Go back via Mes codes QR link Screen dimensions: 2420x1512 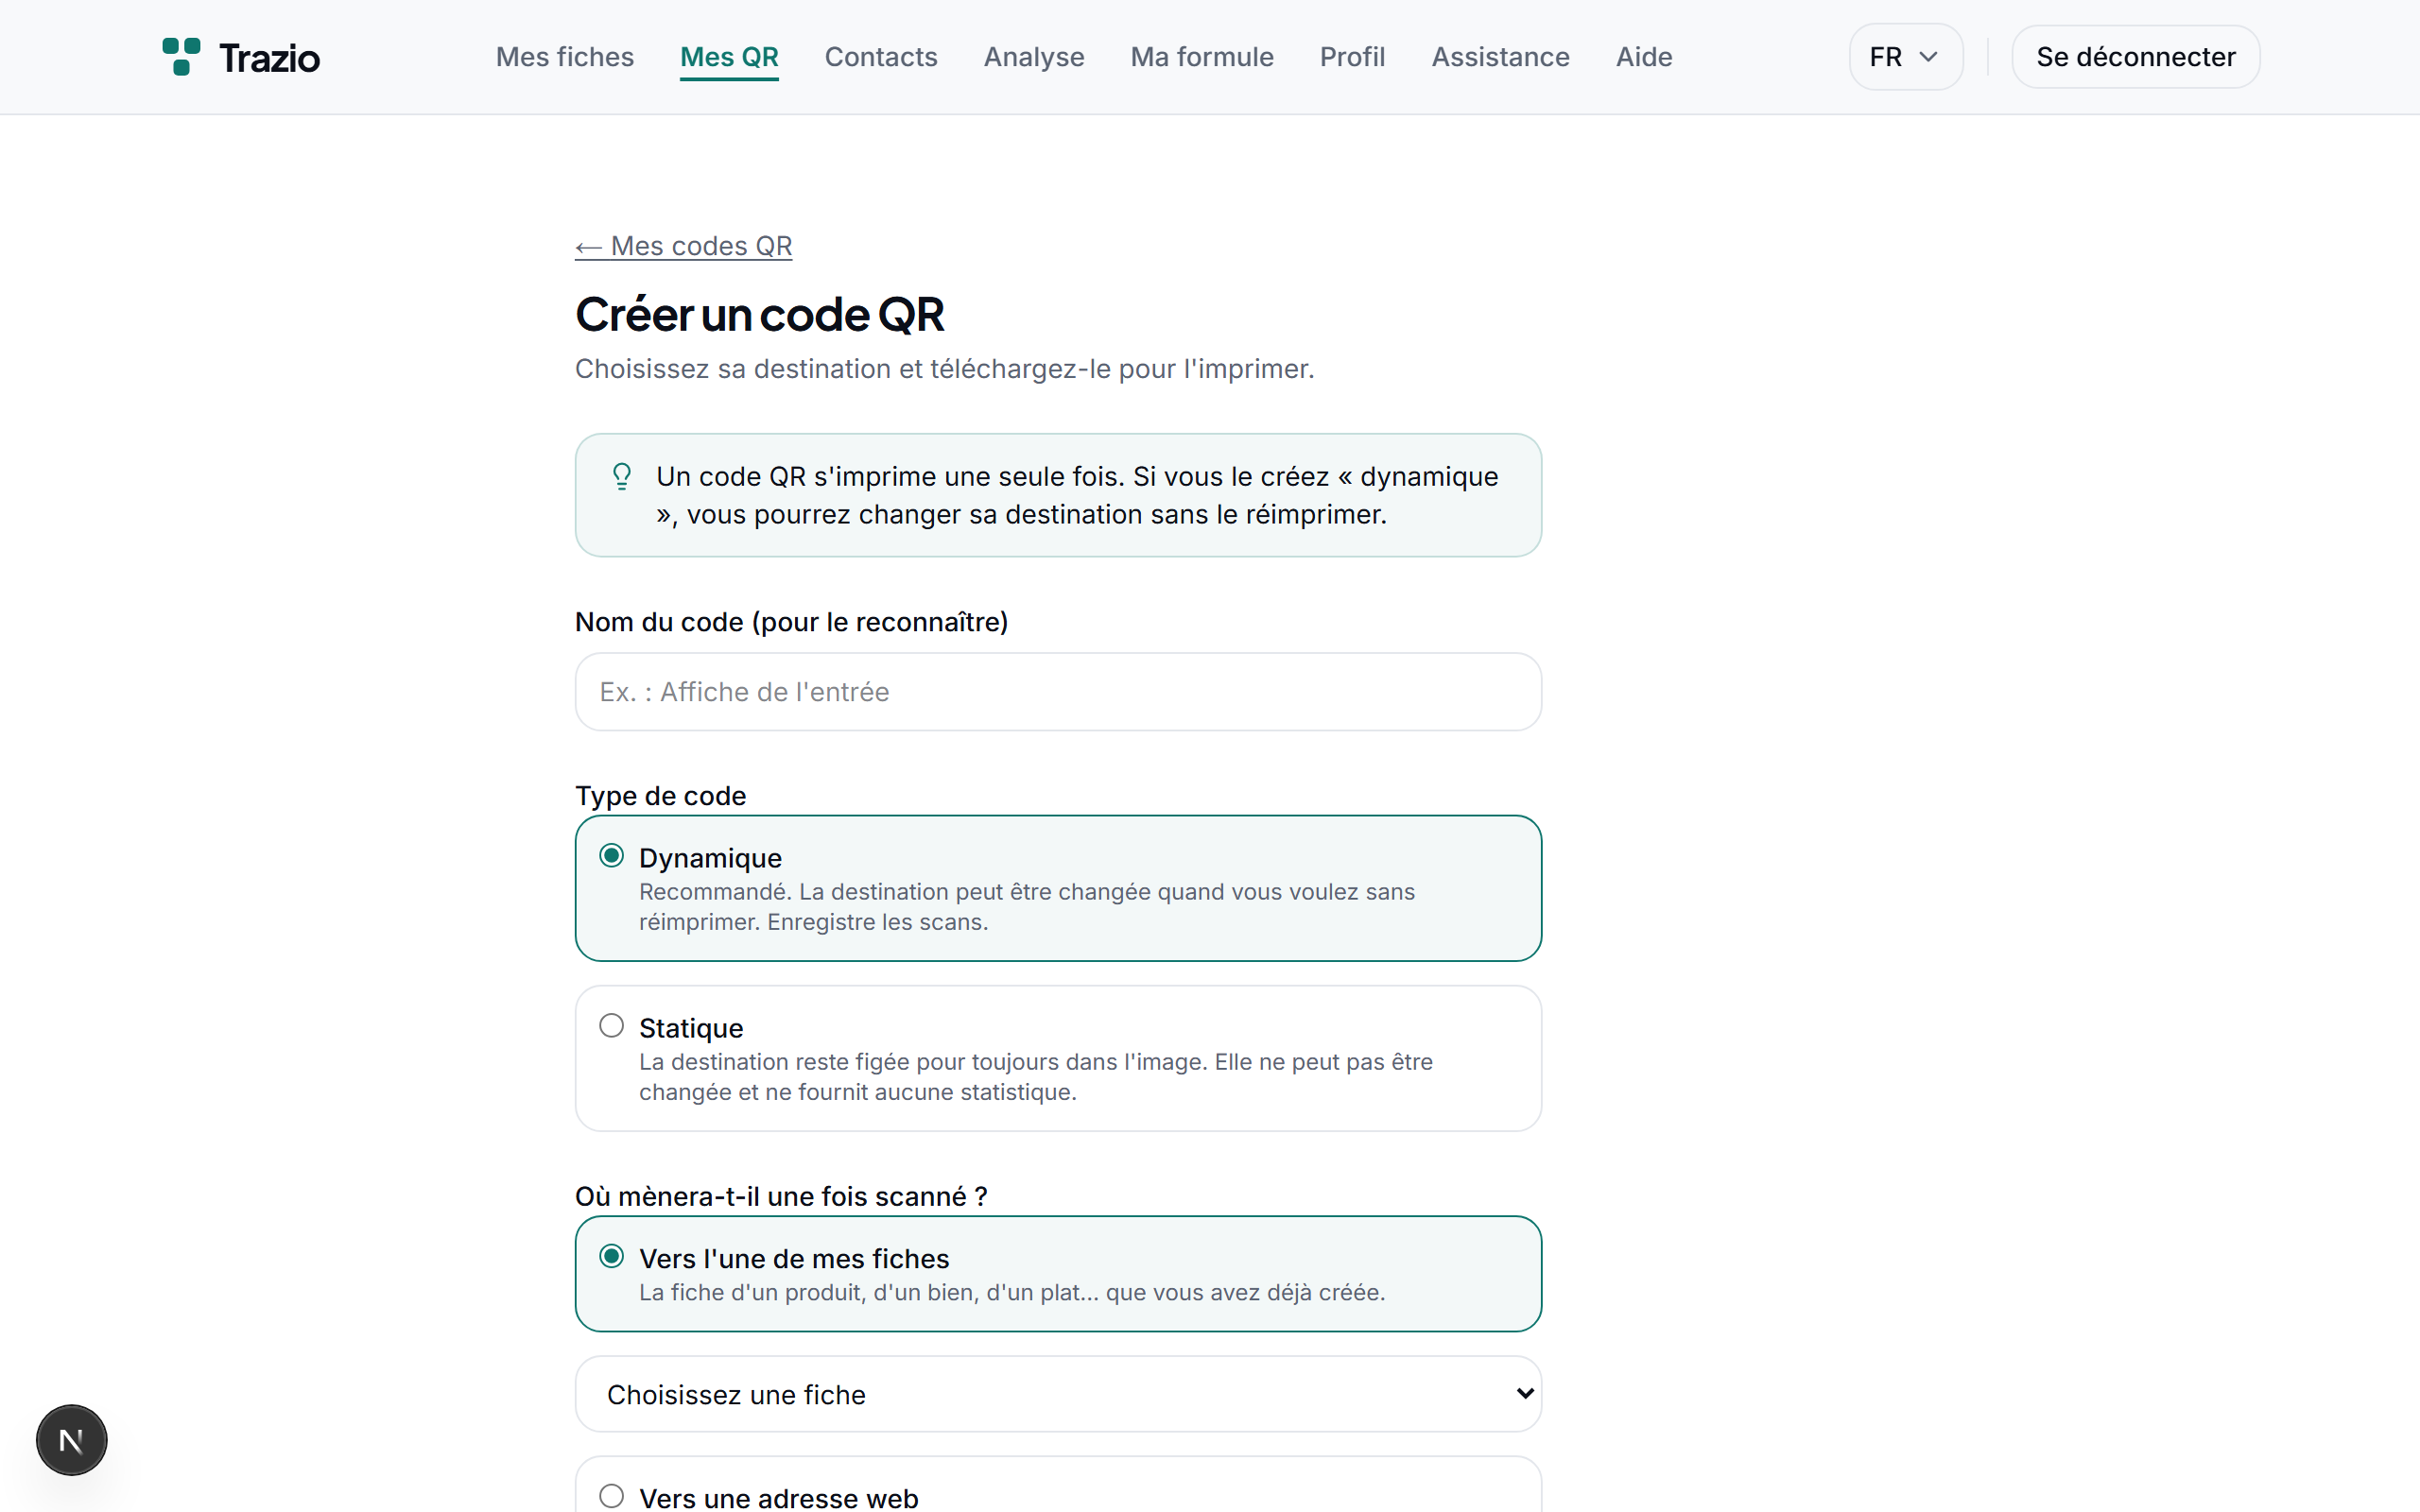point(683,246)
